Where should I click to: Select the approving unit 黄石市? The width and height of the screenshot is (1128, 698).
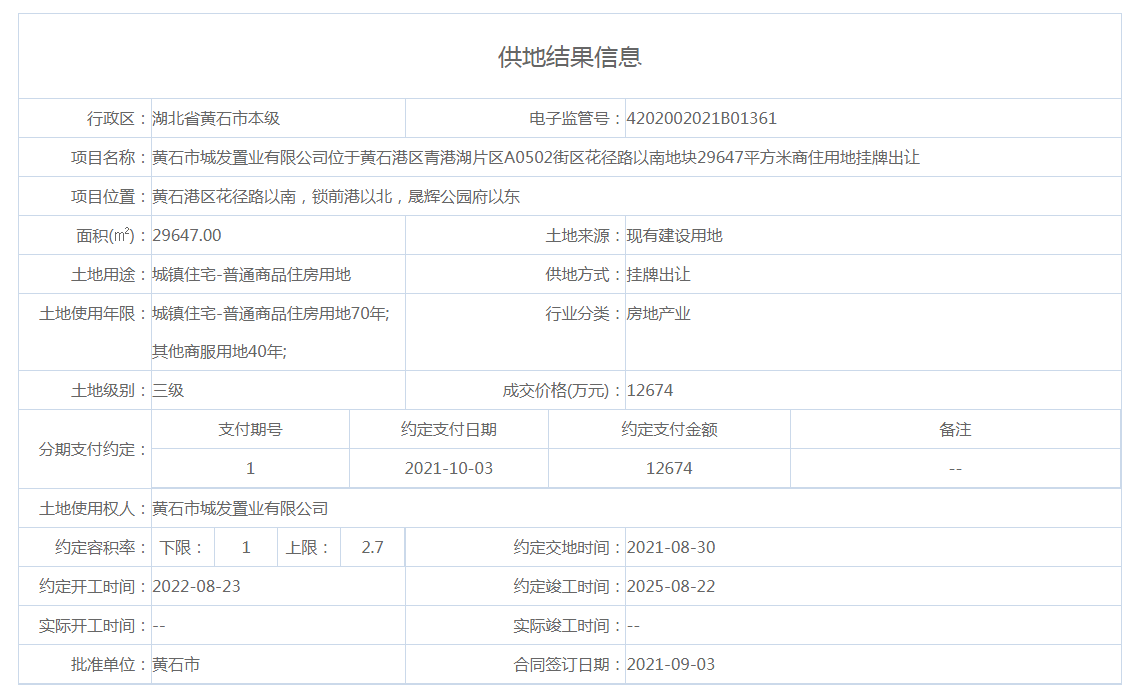click(176, 665)
